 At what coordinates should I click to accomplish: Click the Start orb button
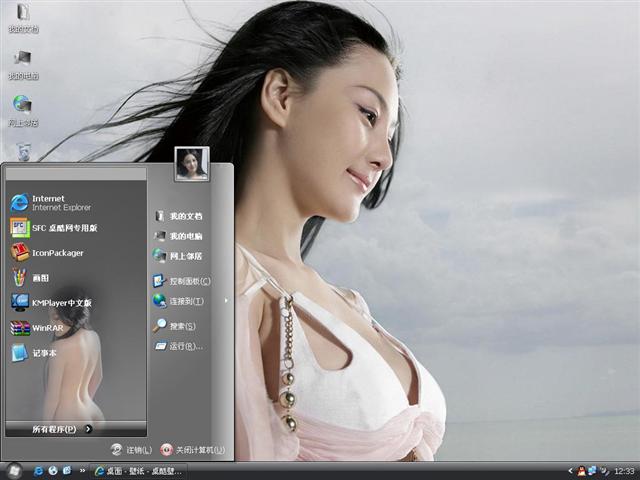(x=14, y=471)
